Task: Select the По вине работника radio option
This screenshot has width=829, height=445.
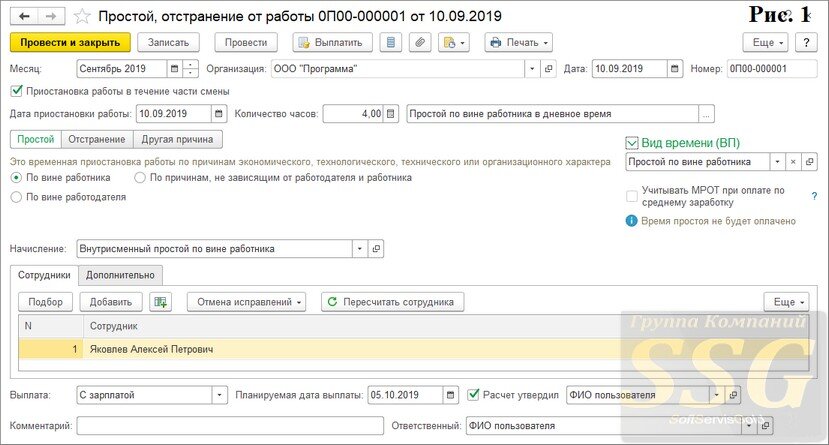Action: 16,178
